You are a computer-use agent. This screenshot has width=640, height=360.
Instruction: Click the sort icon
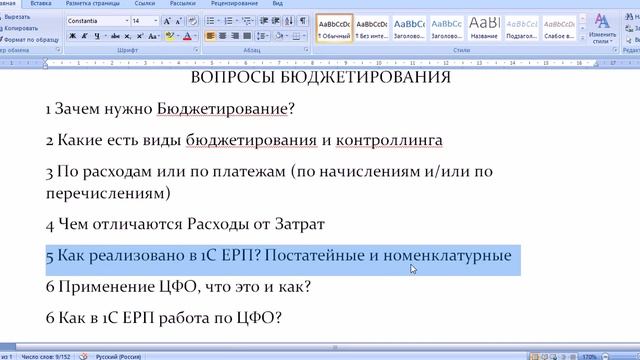(289, 21)
